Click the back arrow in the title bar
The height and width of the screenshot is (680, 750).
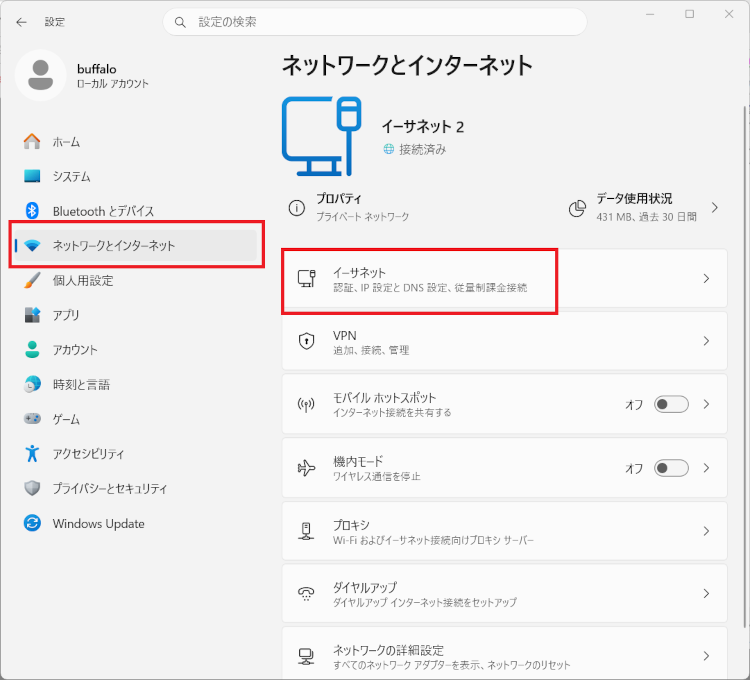click(x=22, y=22)
